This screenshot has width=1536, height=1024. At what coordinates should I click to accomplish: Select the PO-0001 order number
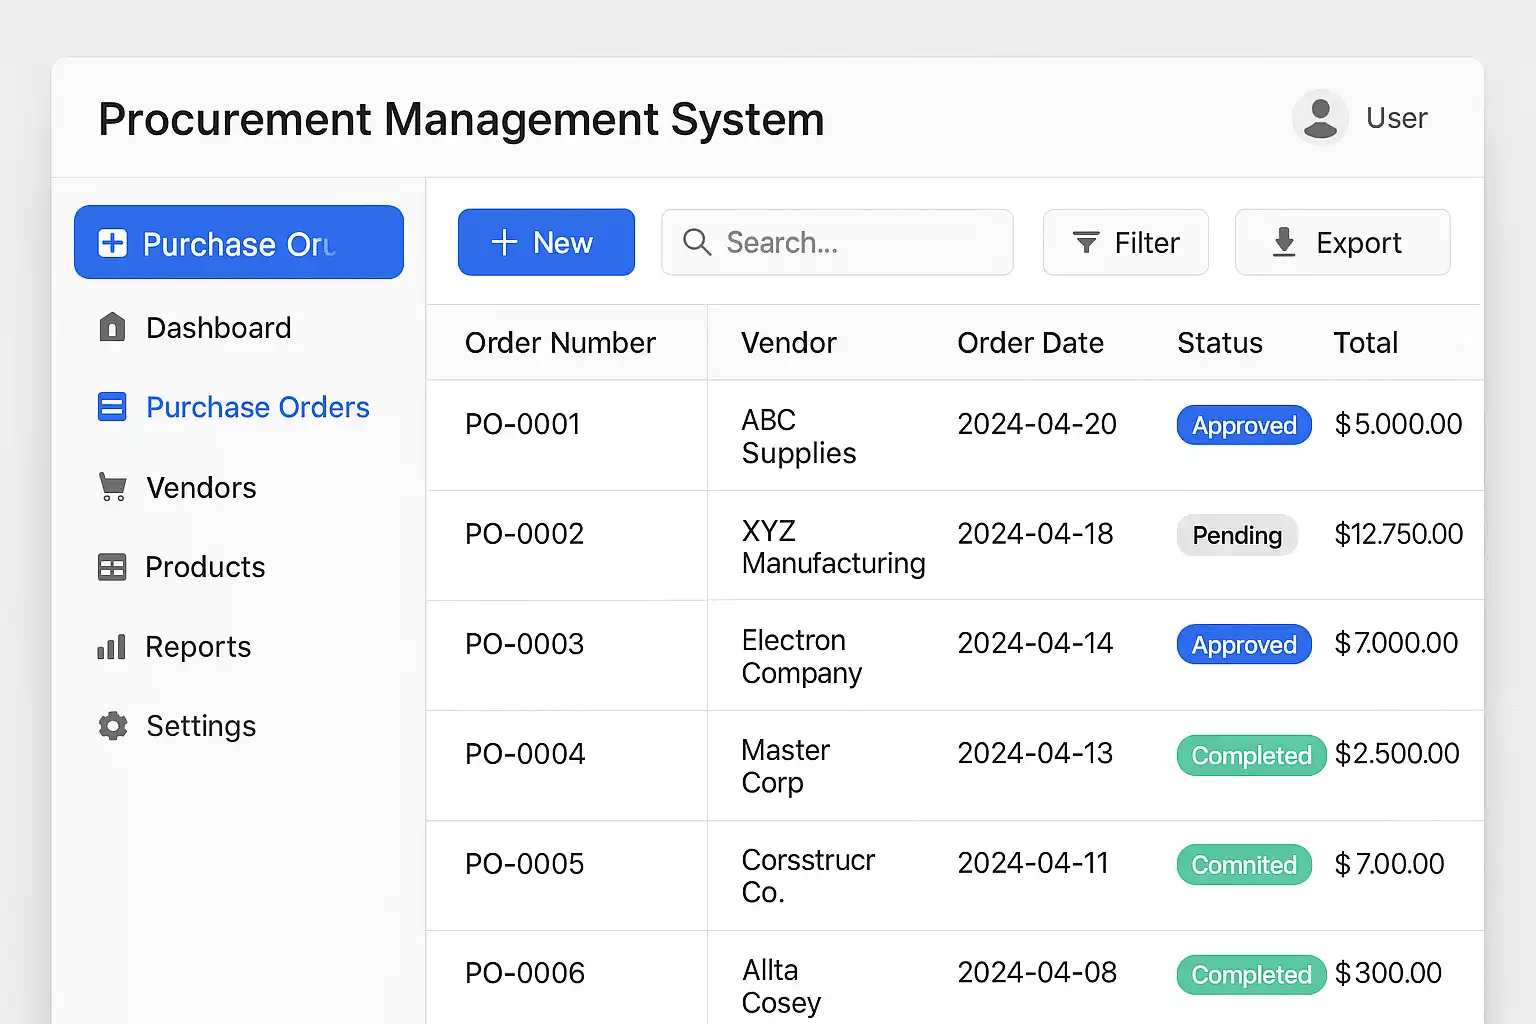point(523,424)
